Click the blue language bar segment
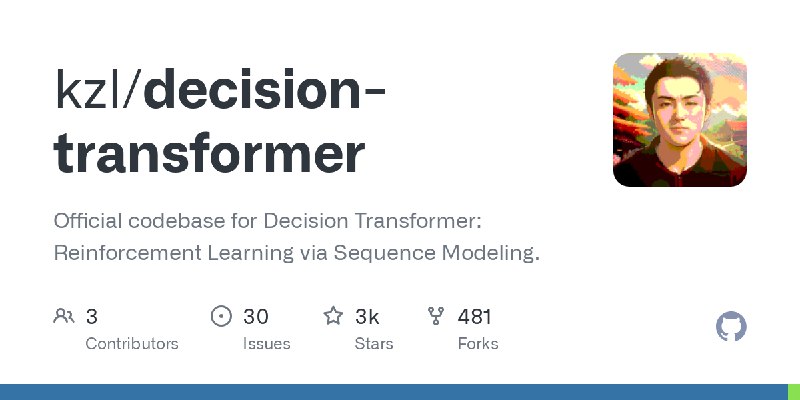800x400 pixels. pyautogui.click(x=394, y=392)
